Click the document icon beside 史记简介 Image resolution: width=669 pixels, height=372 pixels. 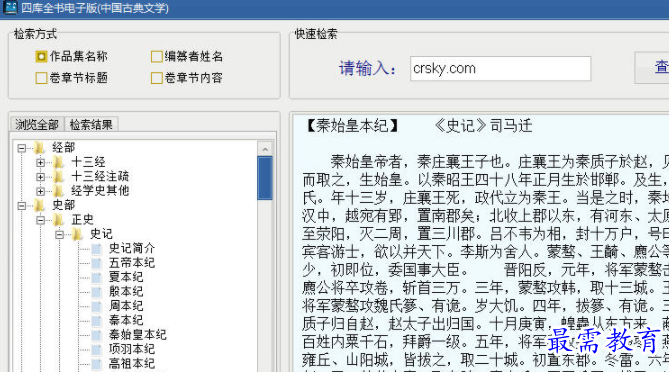coord(96,248)
